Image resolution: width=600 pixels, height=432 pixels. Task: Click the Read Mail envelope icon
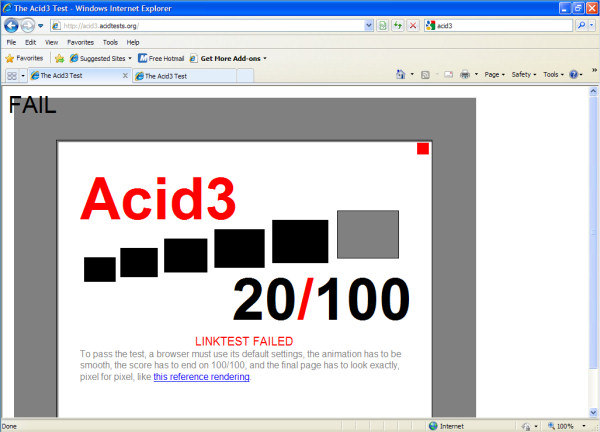pos(448,75)
